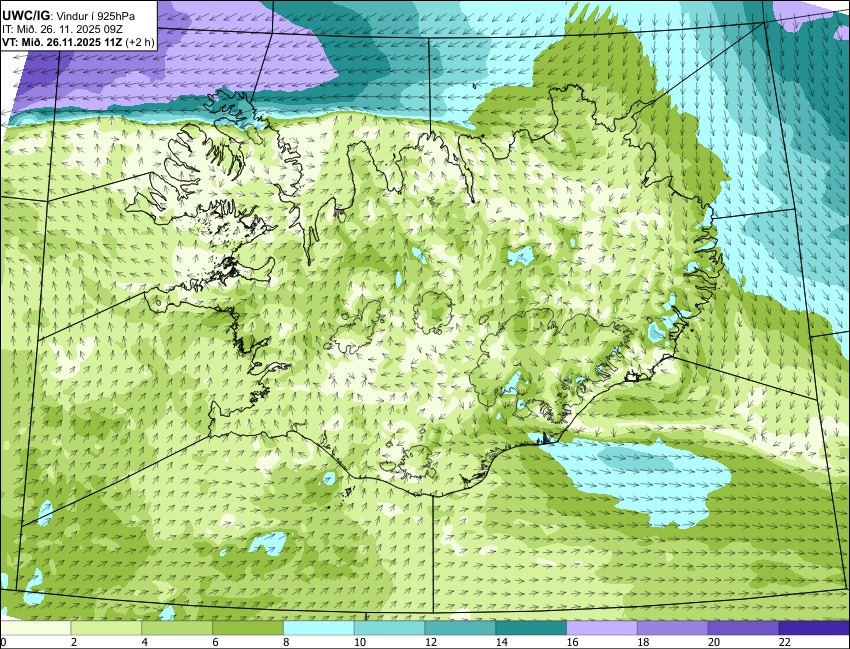This screenshot has height=649, width=850.
Task: Click the 12–14 teal legend swatch
Action: point(460,628)
